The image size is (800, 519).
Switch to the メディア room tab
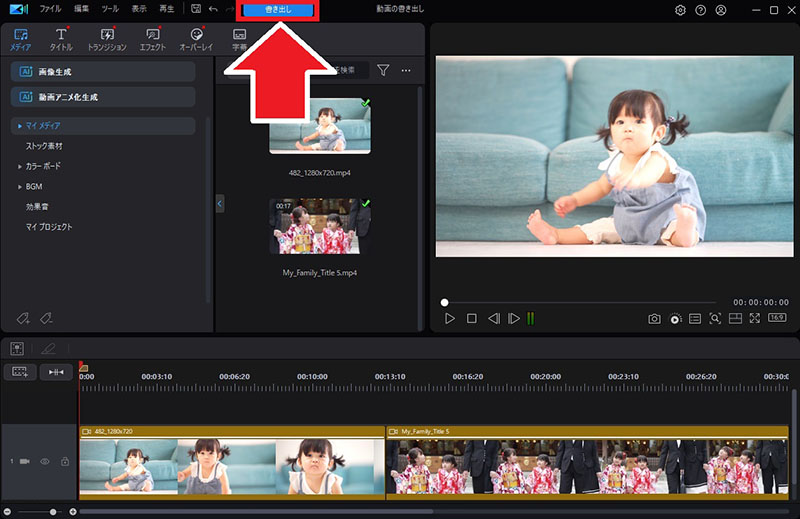pos(20,40)
